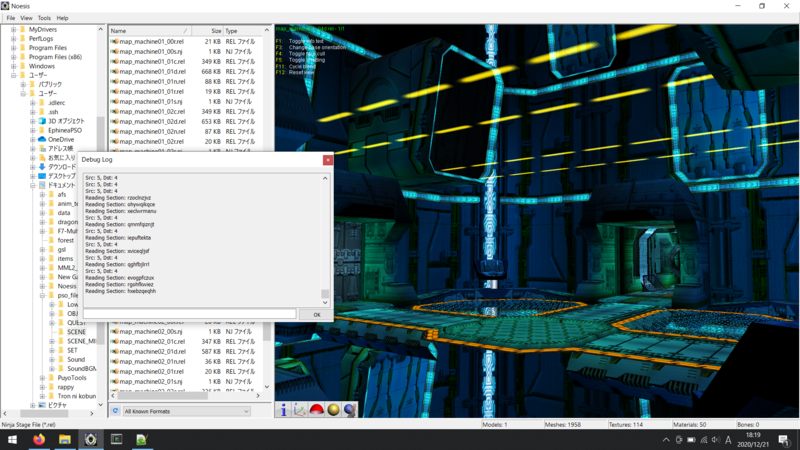Viewport: 800px width, 450px height.
Task: Expand the Windows folder node
Action: pos(14,66)
